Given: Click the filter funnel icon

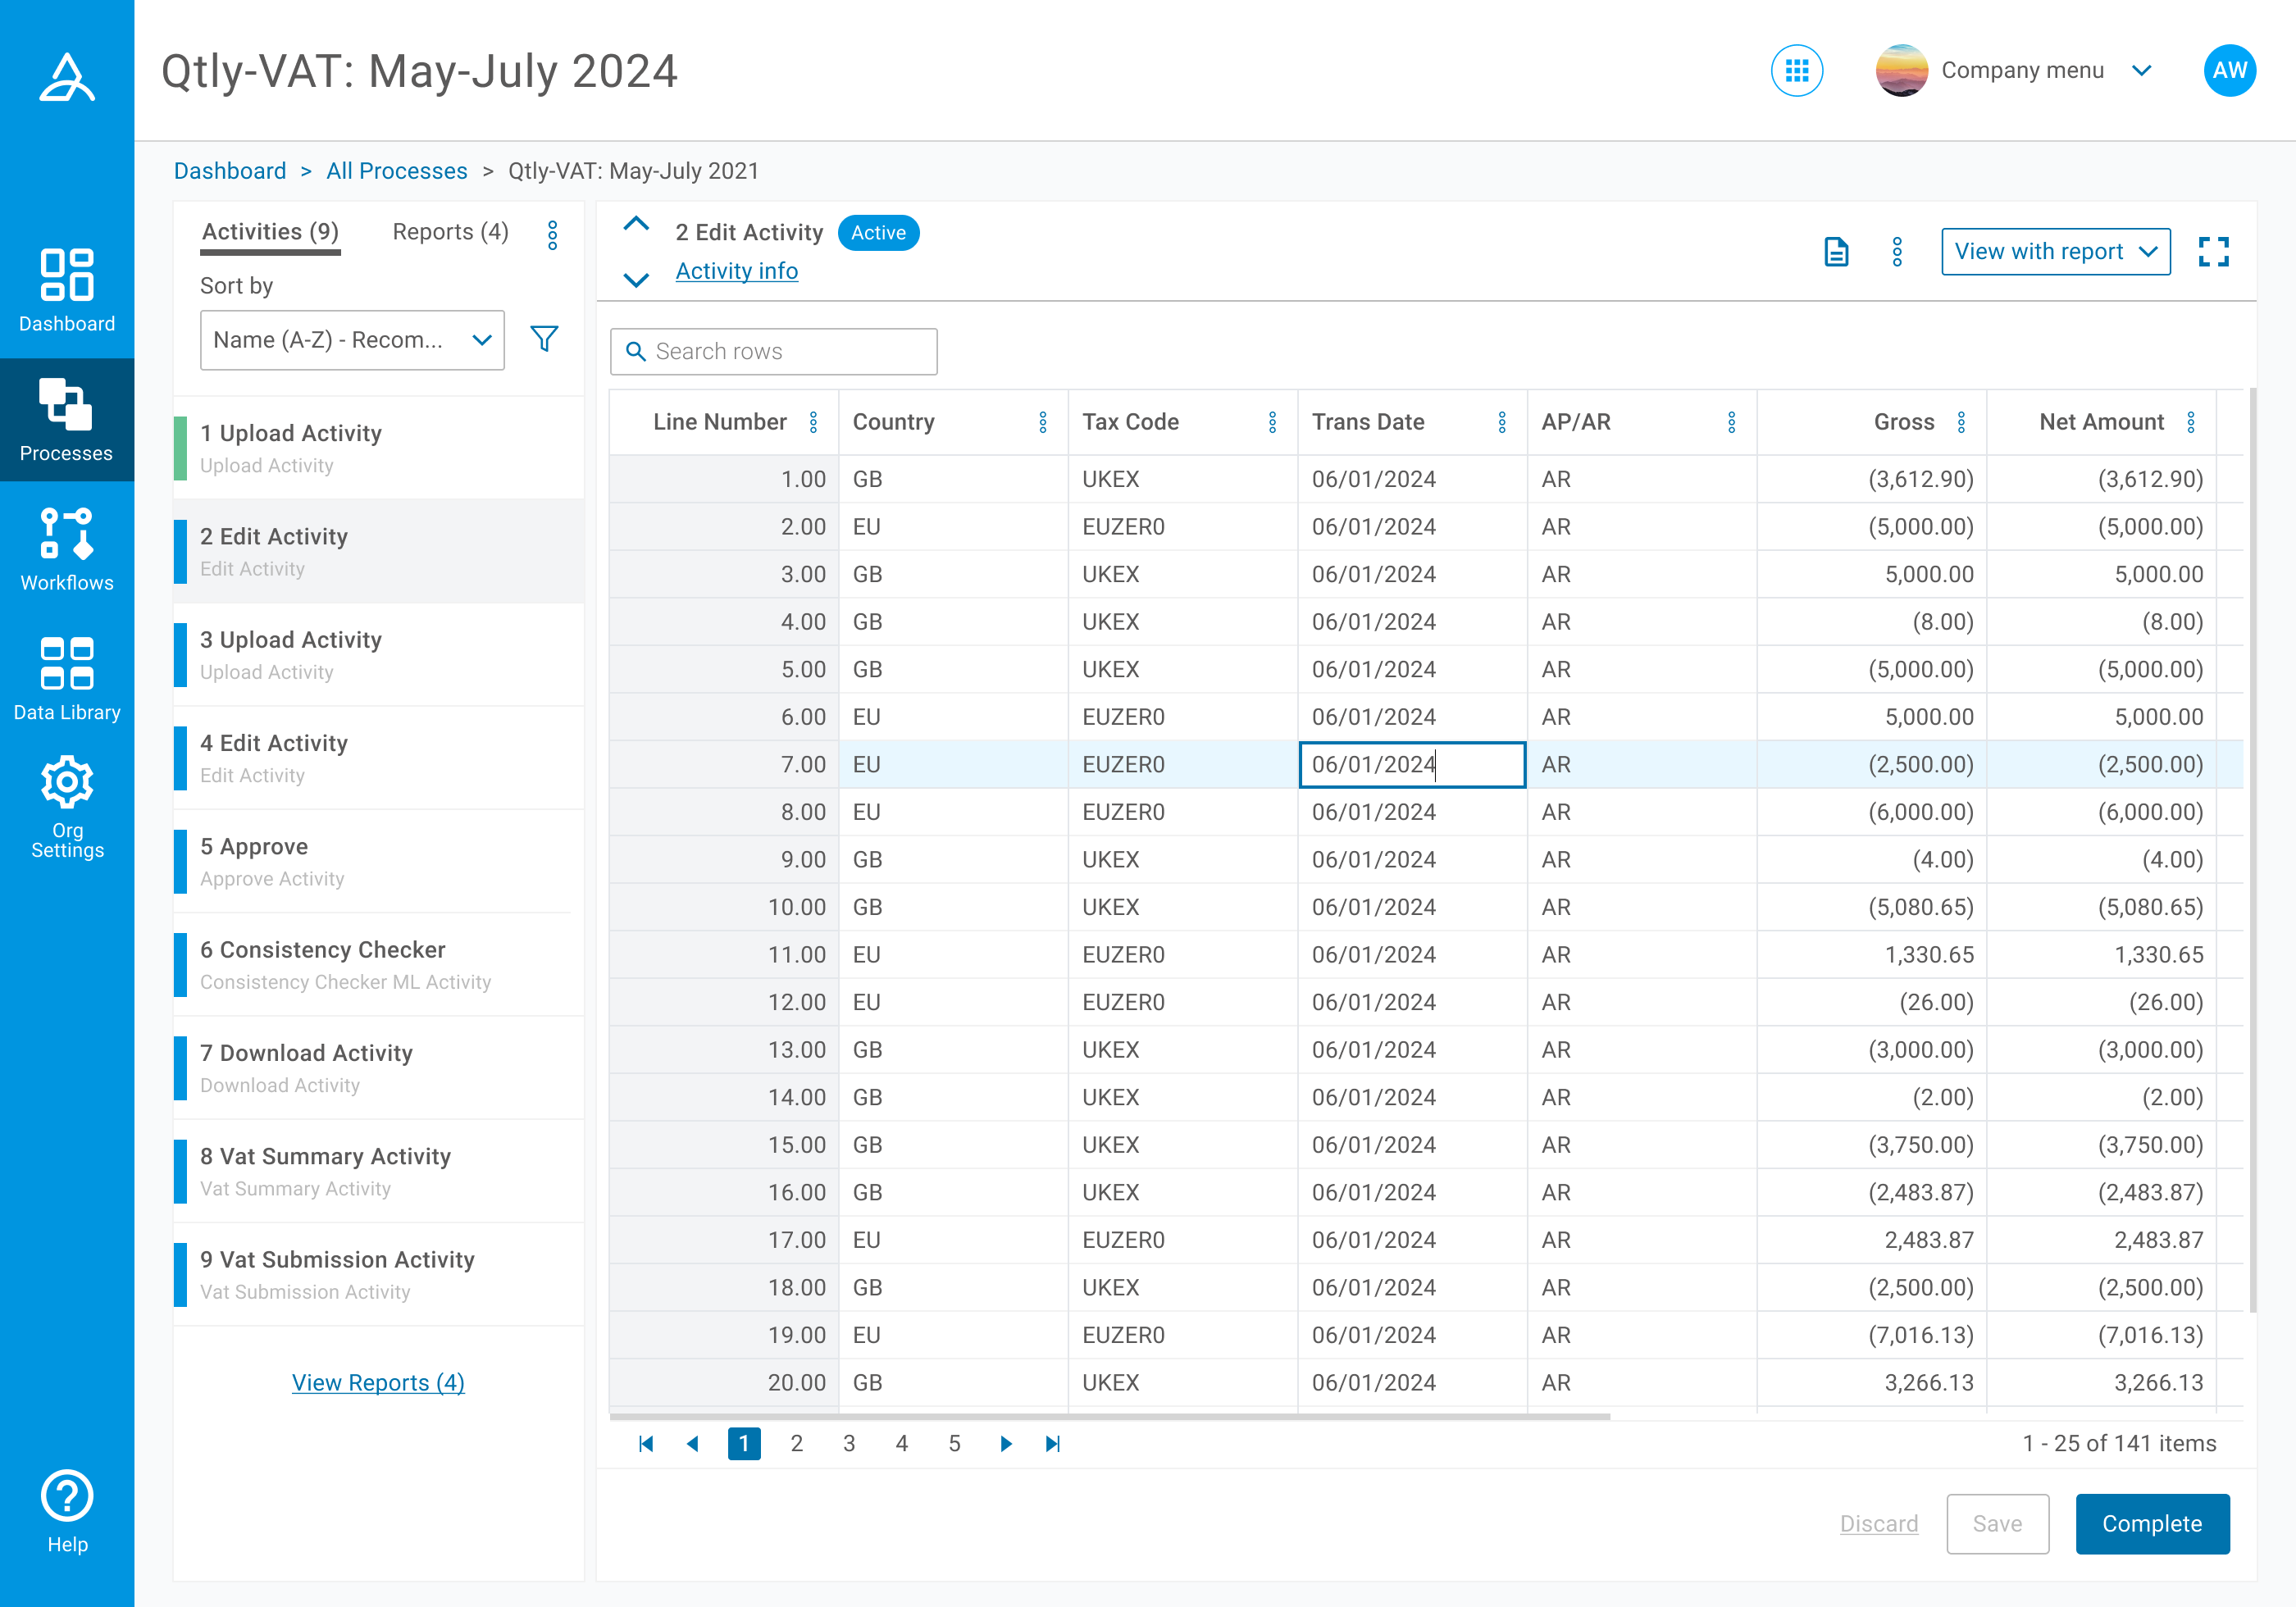Looking at the screenshot, I should click(x=544, y=339).
